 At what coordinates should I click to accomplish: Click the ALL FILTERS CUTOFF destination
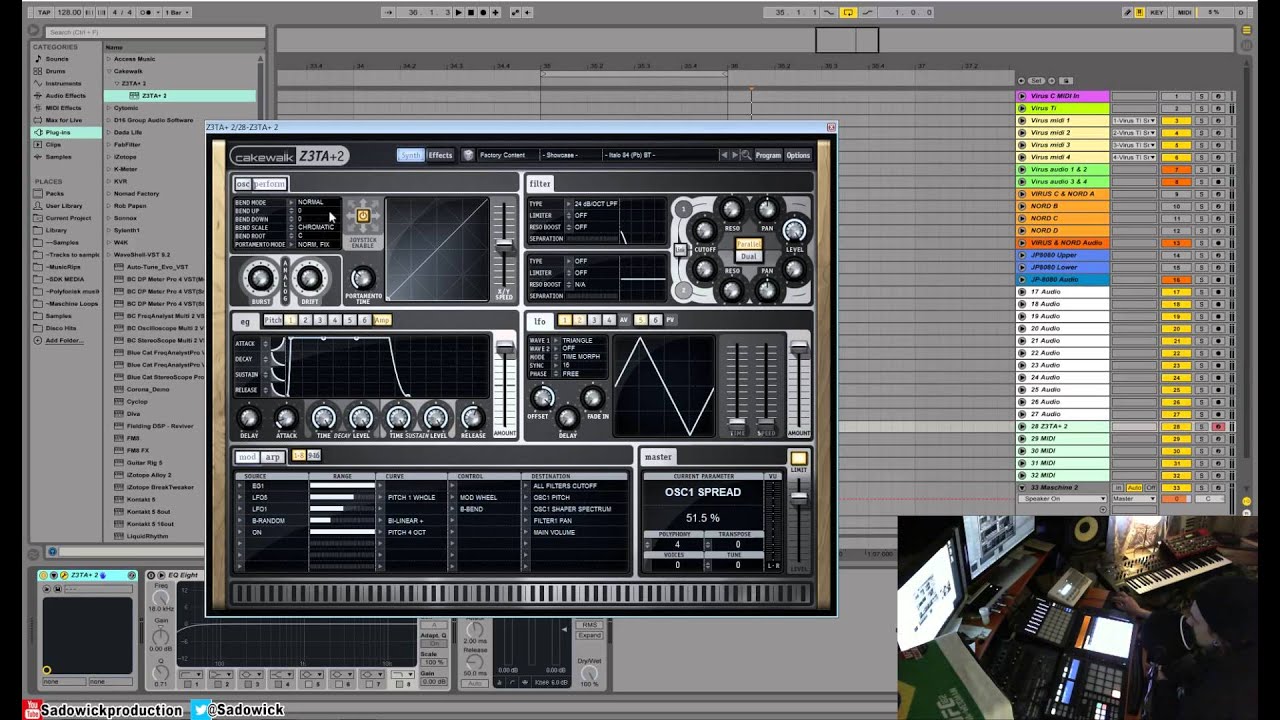tap(565, 486)
